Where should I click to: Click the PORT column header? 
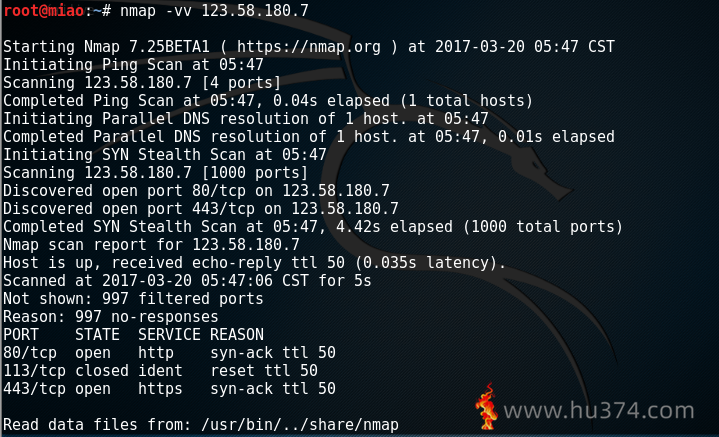tap(21, 335)
